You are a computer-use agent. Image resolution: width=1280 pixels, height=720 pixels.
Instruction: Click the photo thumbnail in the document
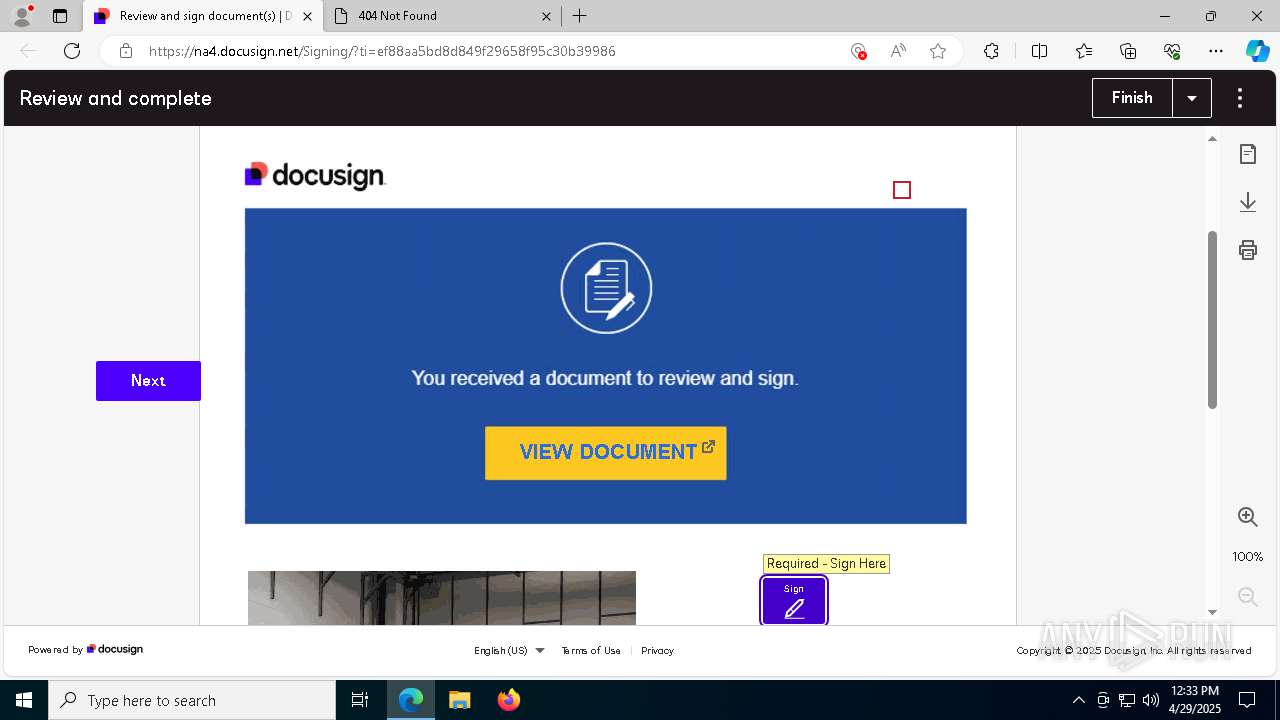(442, 598)
